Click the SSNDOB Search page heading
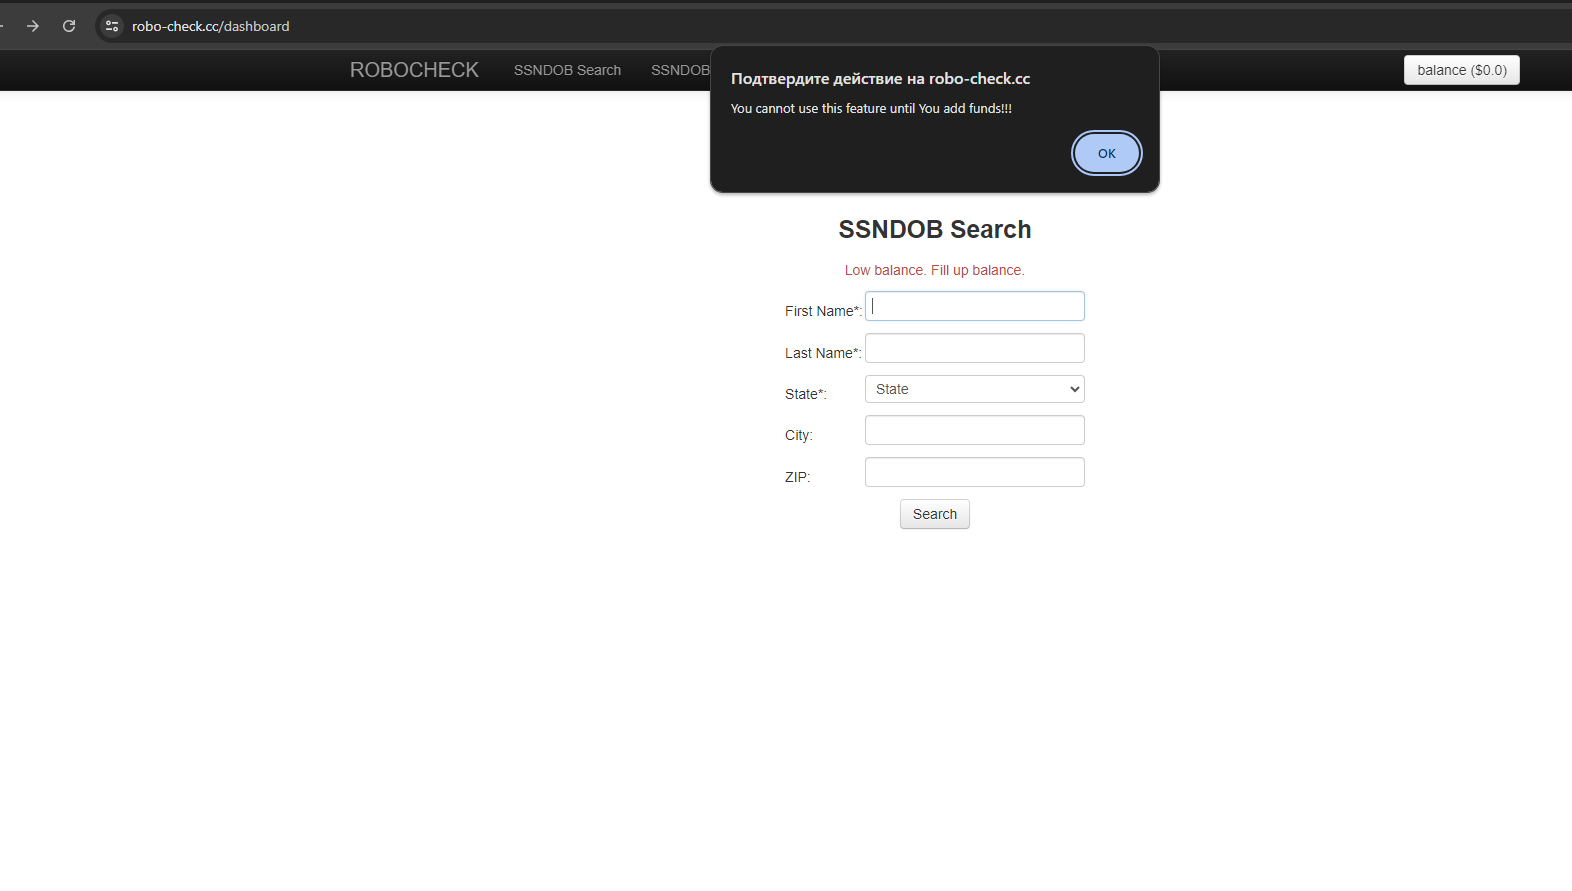 pyautogui.click(x=934, y=229)
